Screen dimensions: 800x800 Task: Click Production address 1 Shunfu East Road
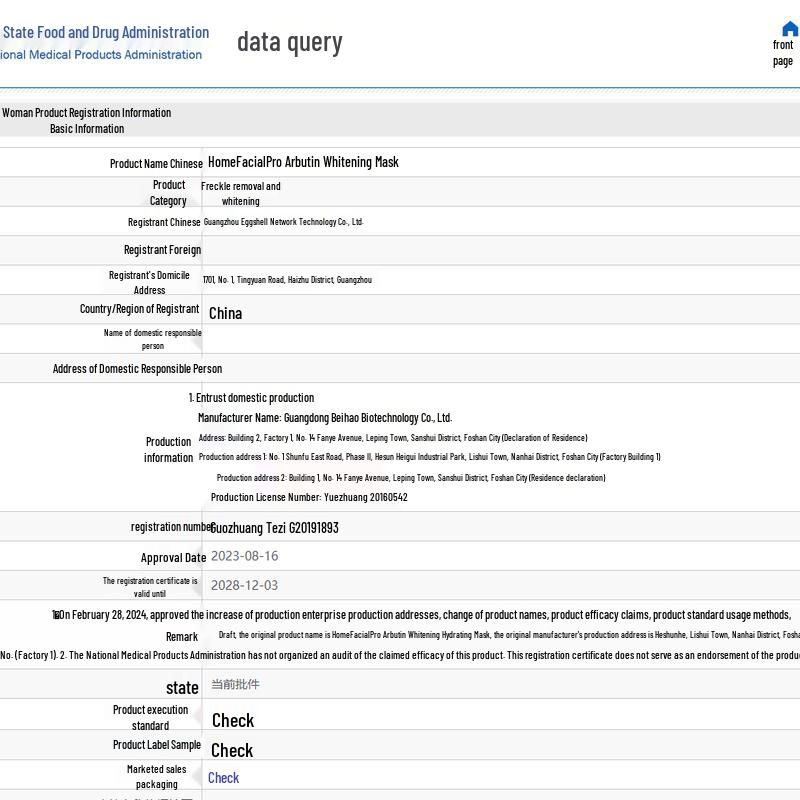[x=430, y=457]
